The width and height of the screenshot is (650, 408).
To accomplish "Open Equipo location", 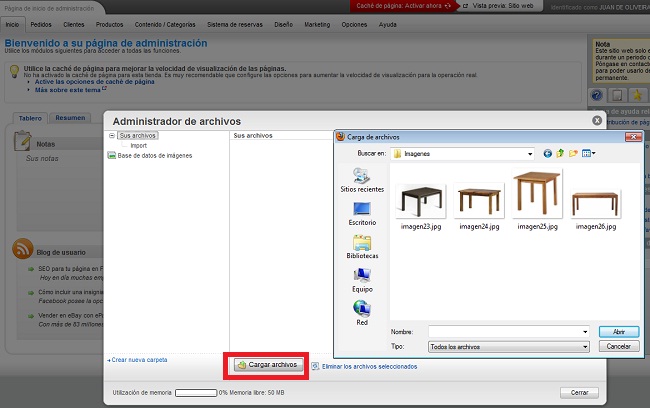I will click(362, 280).
